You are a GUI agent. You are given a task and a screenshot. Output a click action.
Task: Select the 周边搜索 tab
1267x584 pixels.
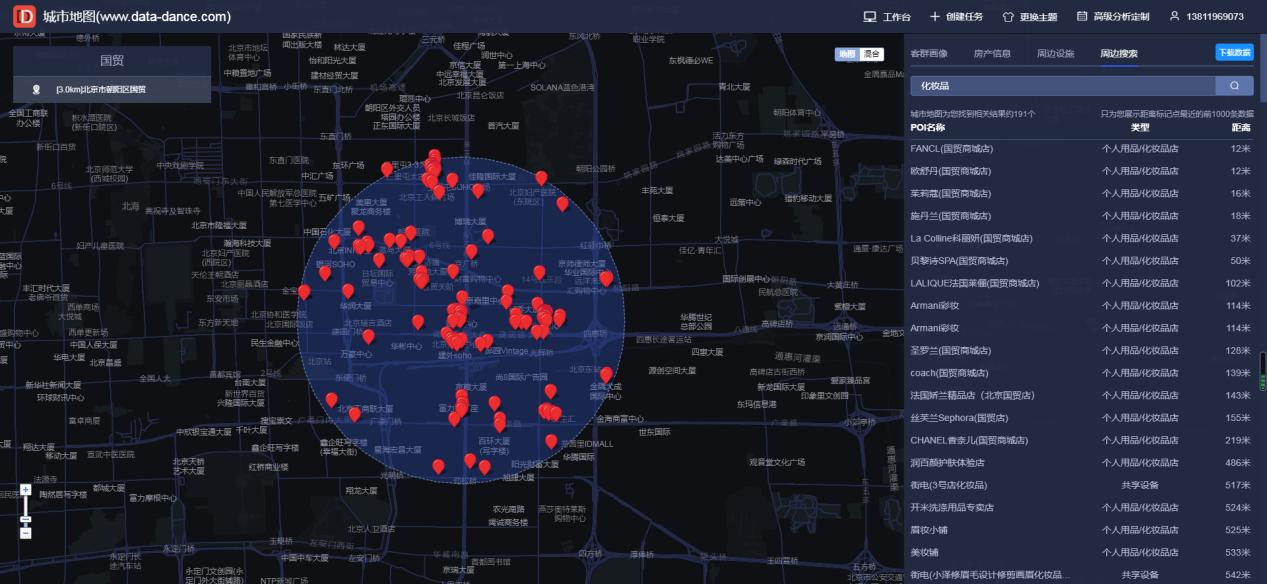point(1119,54)
